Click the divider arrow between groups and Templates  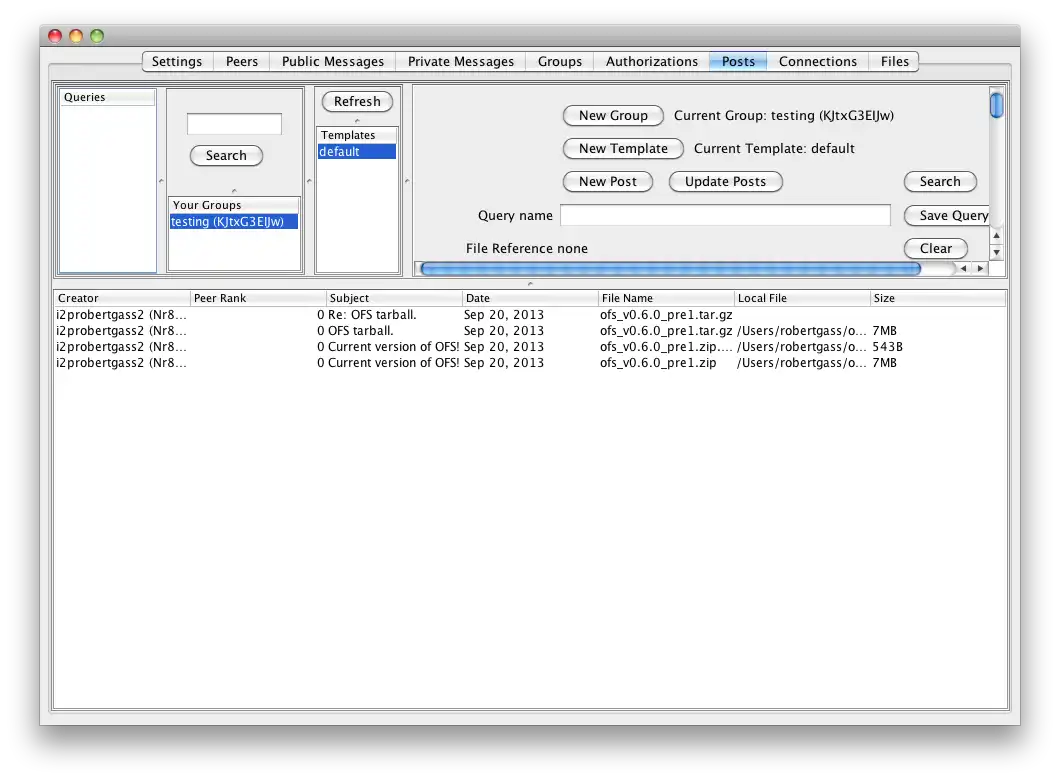[x=309, y=181]
